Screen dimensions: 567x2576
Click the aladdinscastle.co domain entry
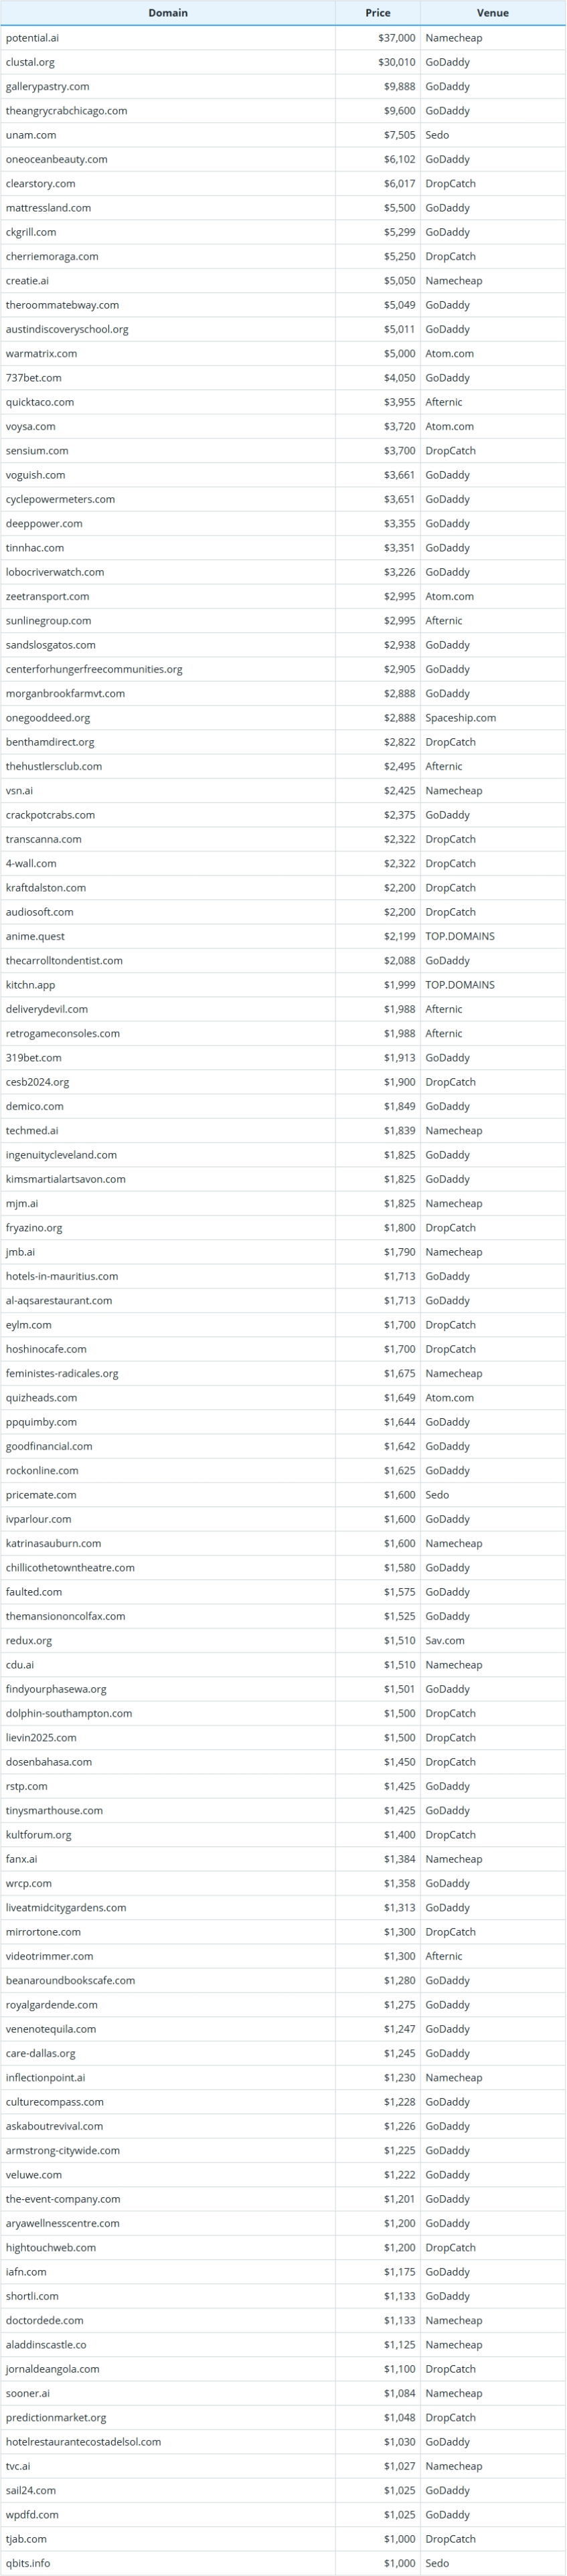(46, 2344)
